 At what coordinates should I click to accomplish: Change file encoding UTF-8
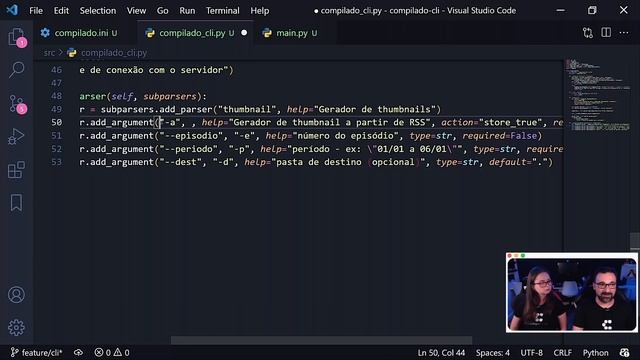coord(531,352)
